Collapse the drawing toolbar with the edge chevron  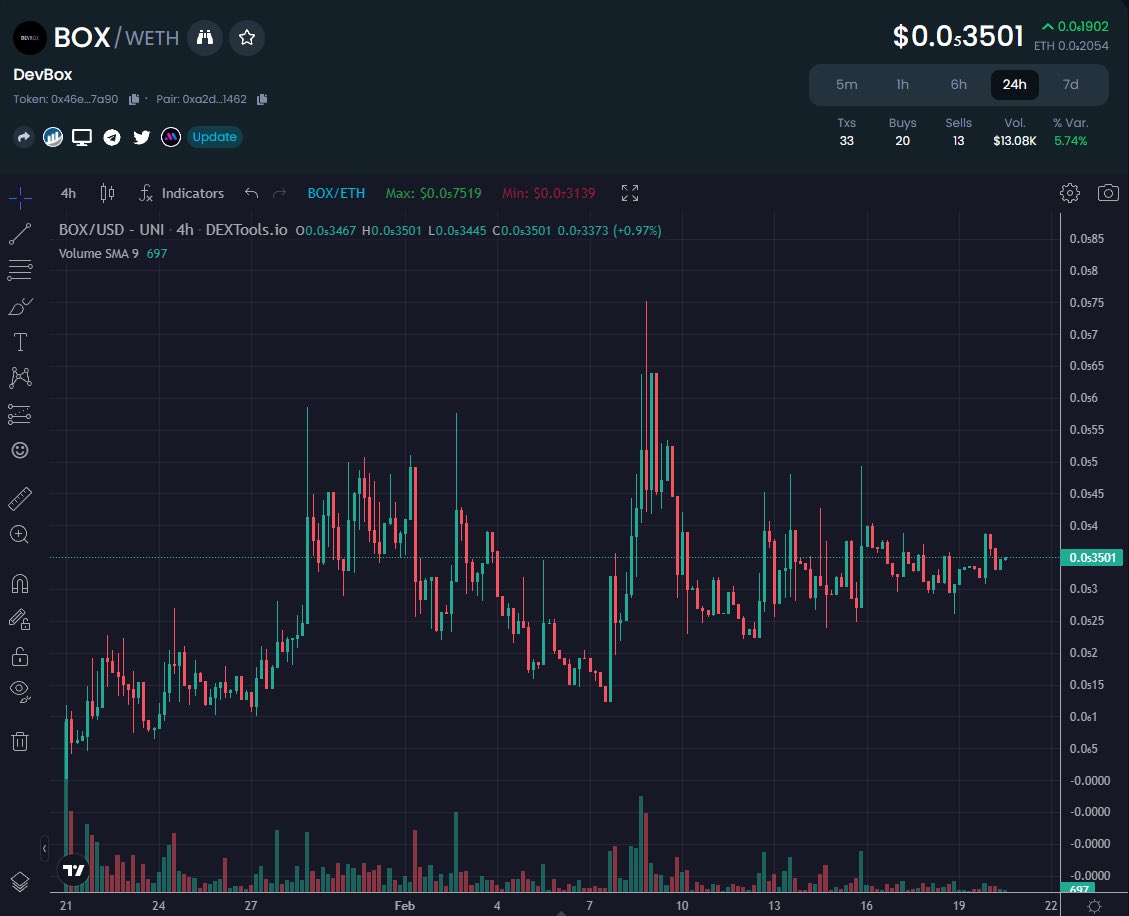point(44,849)
